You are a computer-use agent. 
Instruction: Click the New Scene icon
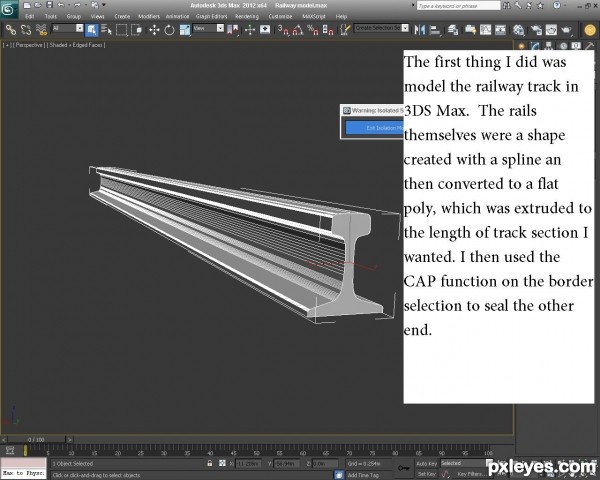(x=27, y=5)
